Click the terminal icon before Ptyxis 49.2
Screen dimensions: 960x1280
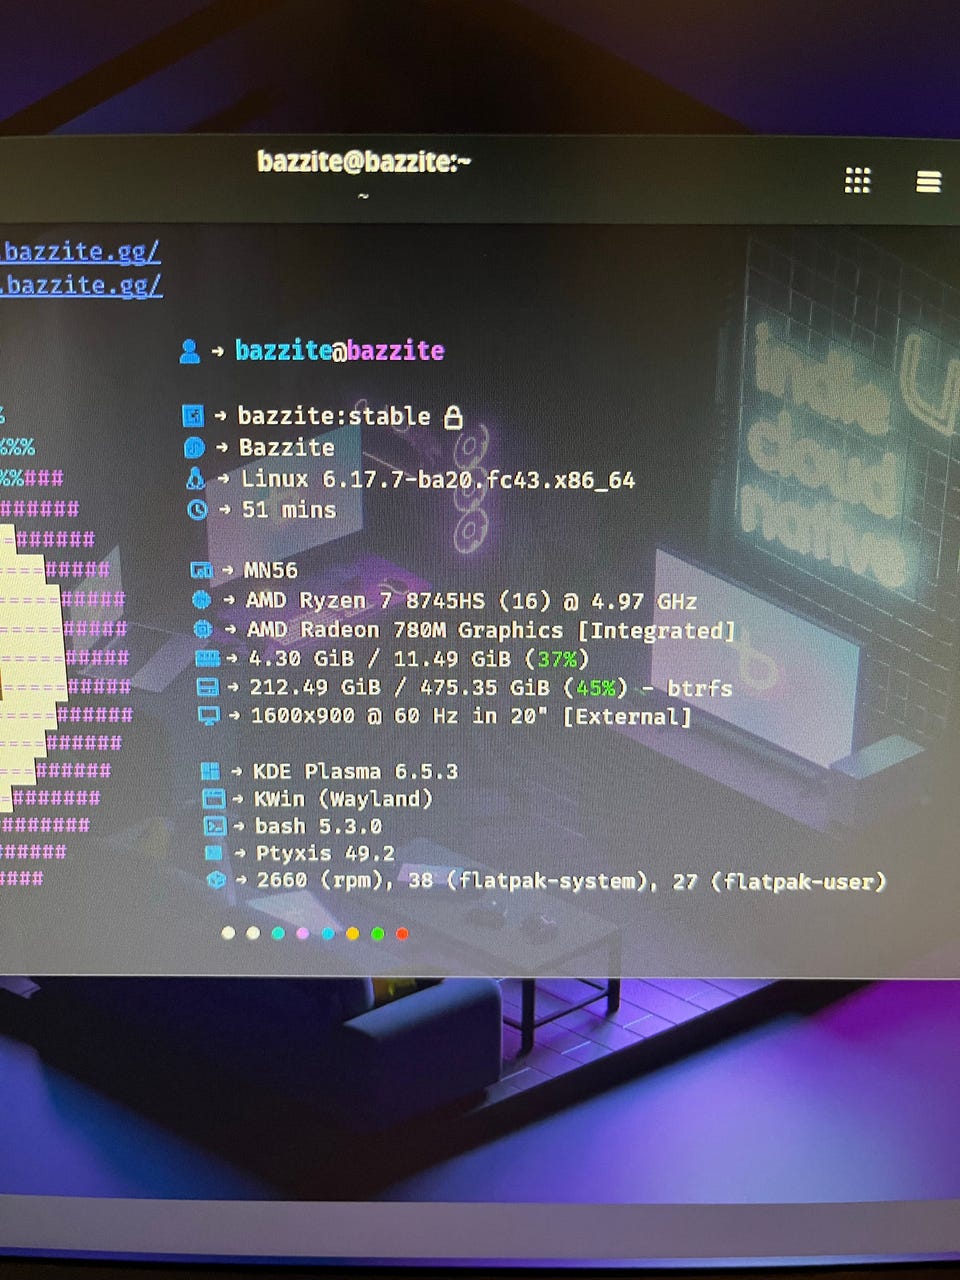click(x=214, y=853)
